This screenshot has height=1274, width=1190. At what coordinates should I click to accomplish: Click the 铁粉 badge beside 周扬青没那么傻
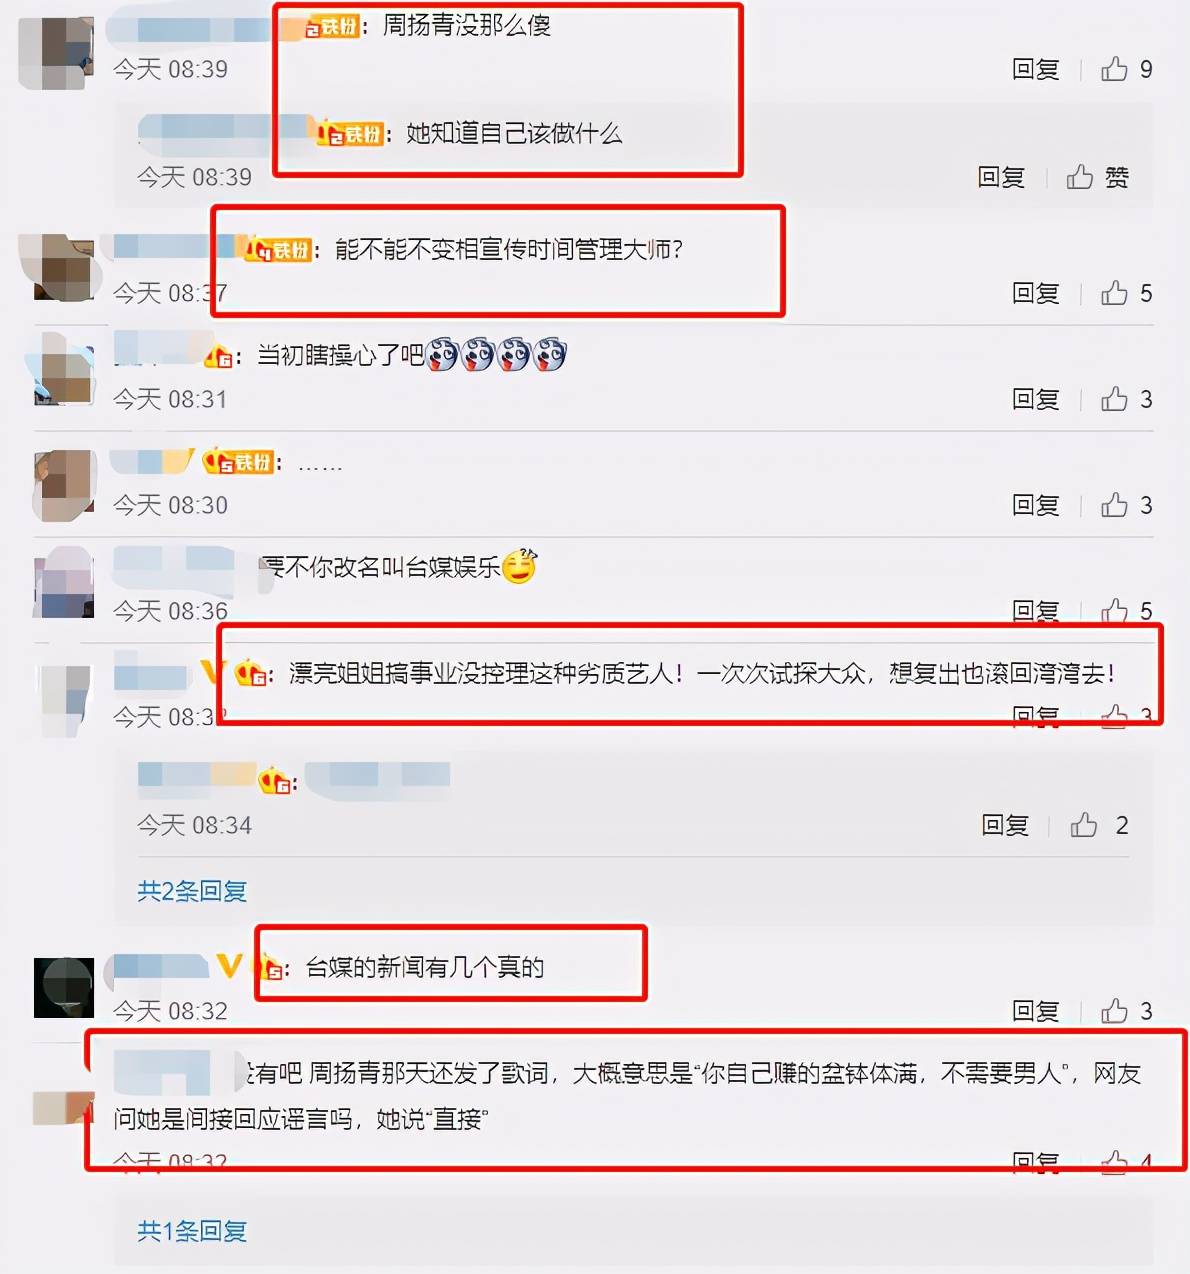click(x=332, y=26)
